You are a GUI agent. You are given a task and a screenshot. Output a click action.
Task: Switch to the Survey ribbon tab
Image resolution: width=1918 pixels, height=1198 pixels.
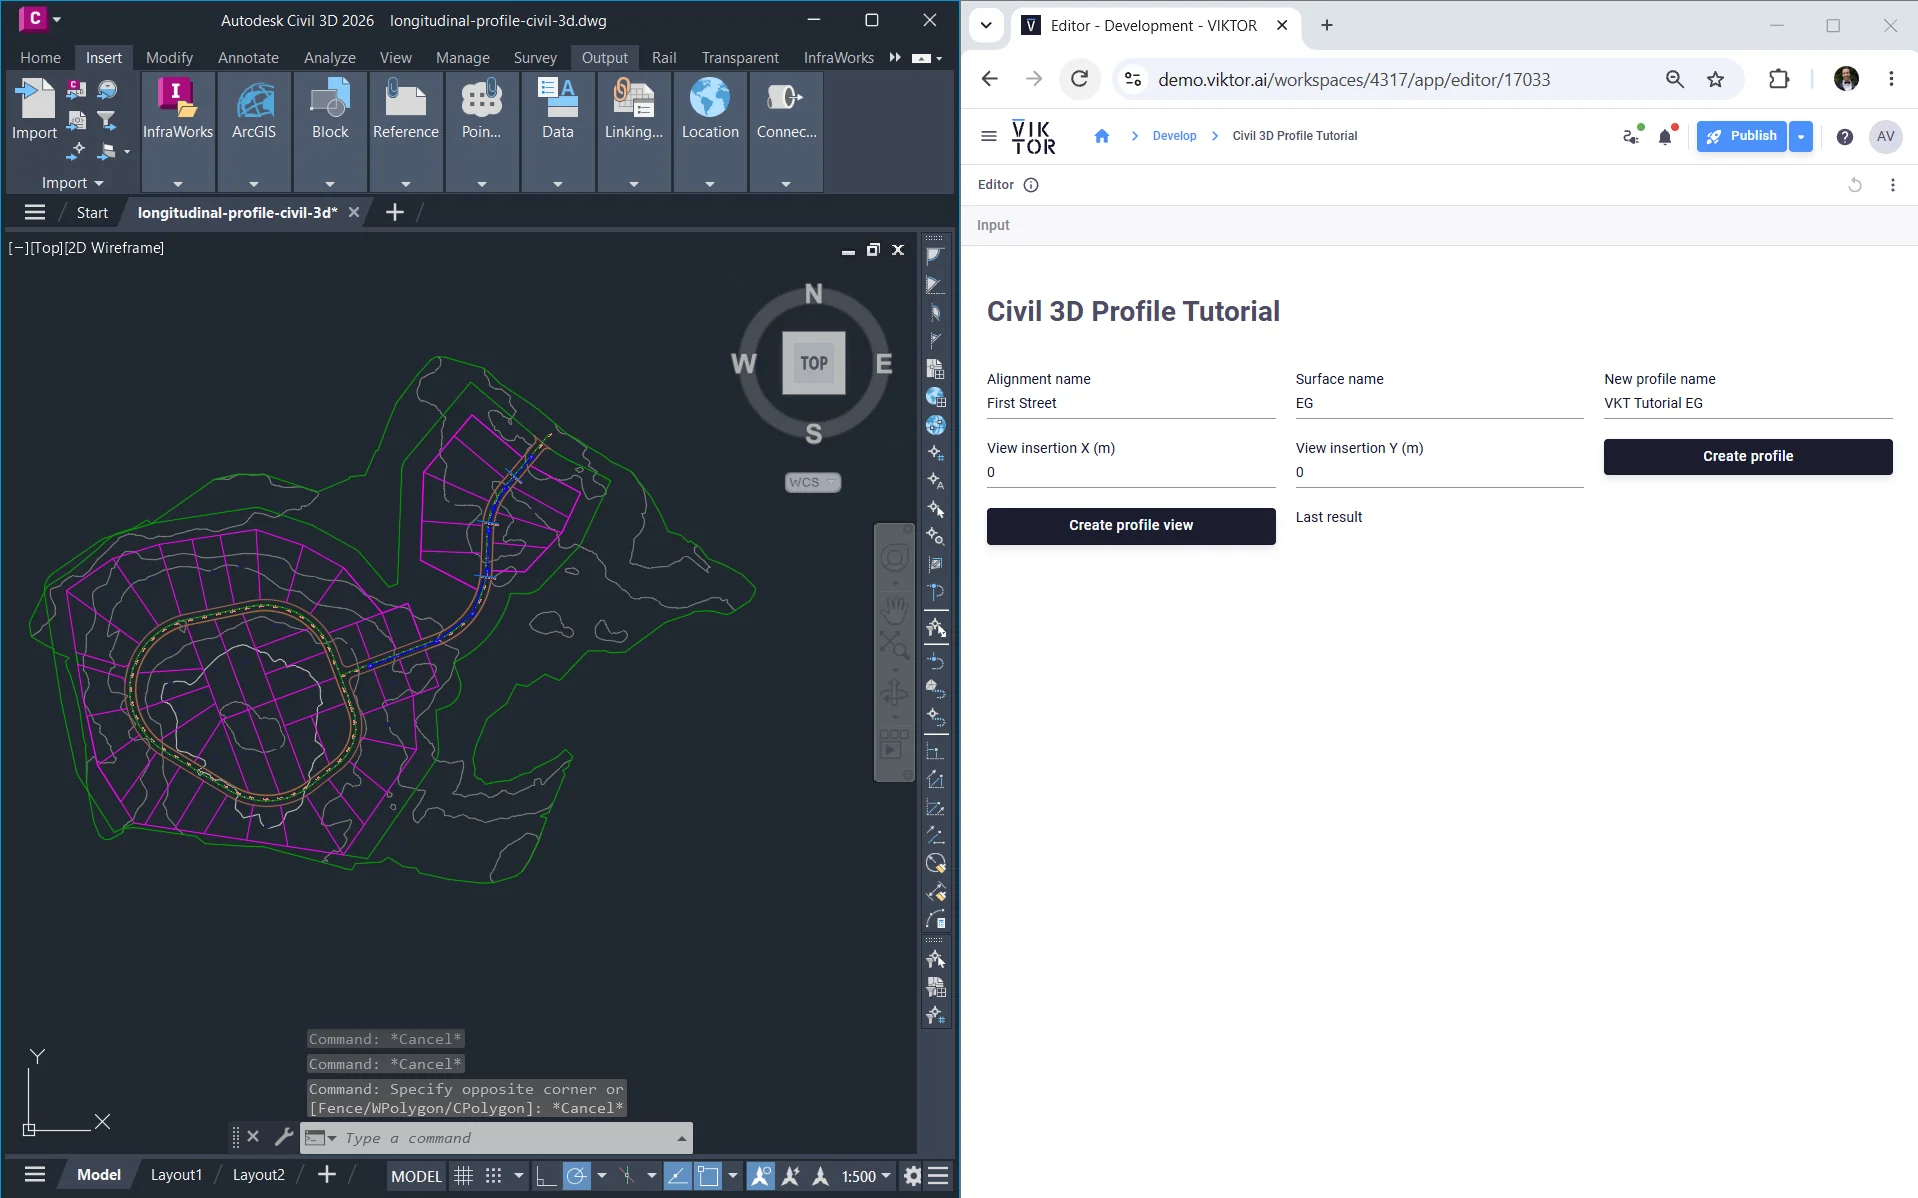coord(535,58)
